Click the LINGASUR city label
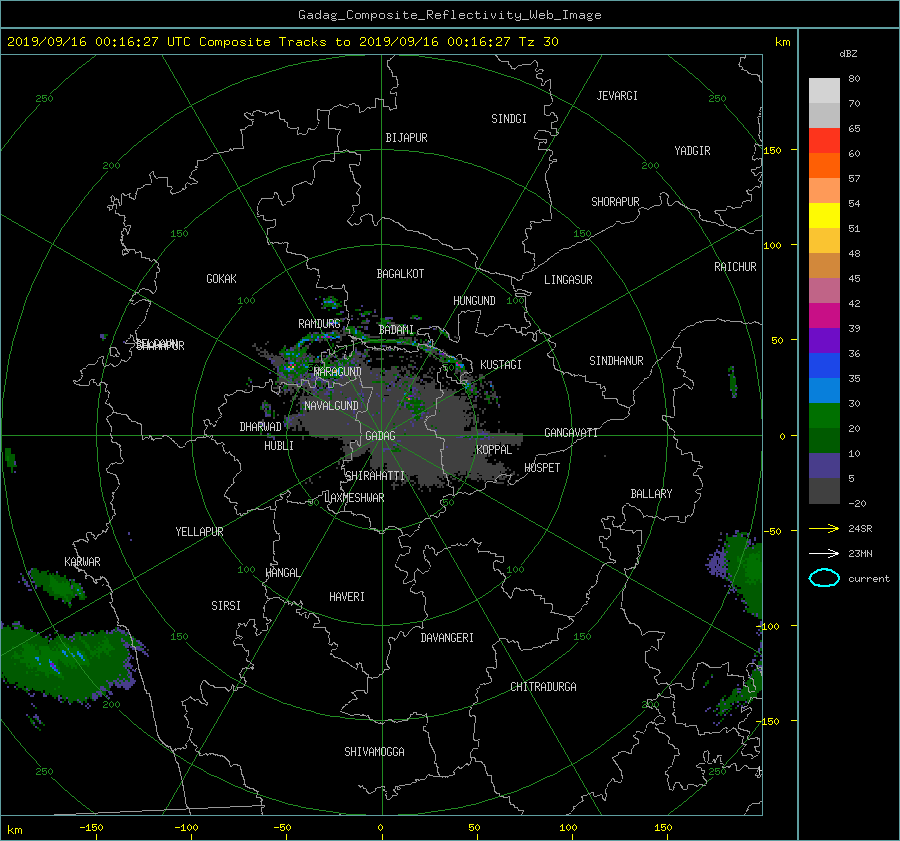 tap(568, 280)
